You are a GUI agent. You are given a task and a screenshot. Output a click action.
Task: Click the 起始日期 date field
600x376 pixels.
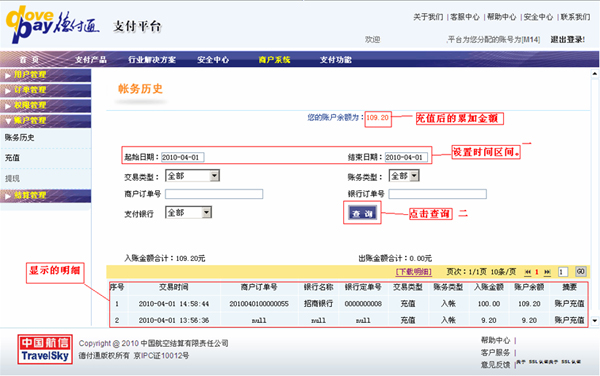click(x=183, y=157)
